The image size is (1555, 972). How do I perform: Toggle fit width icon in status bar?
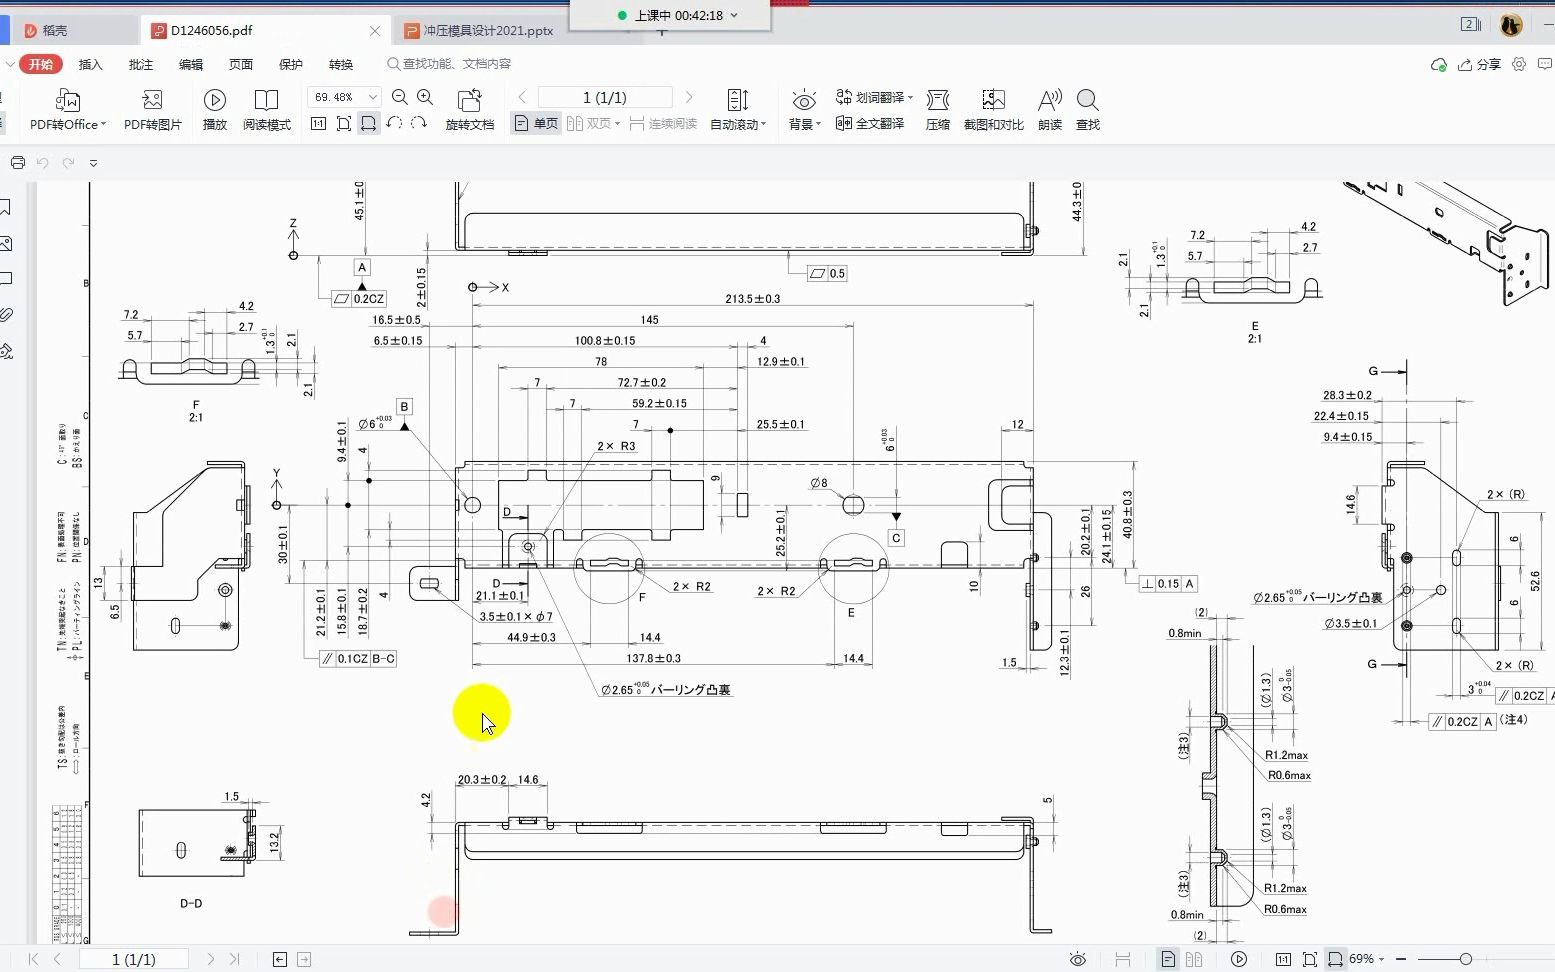pos(1335,959)
